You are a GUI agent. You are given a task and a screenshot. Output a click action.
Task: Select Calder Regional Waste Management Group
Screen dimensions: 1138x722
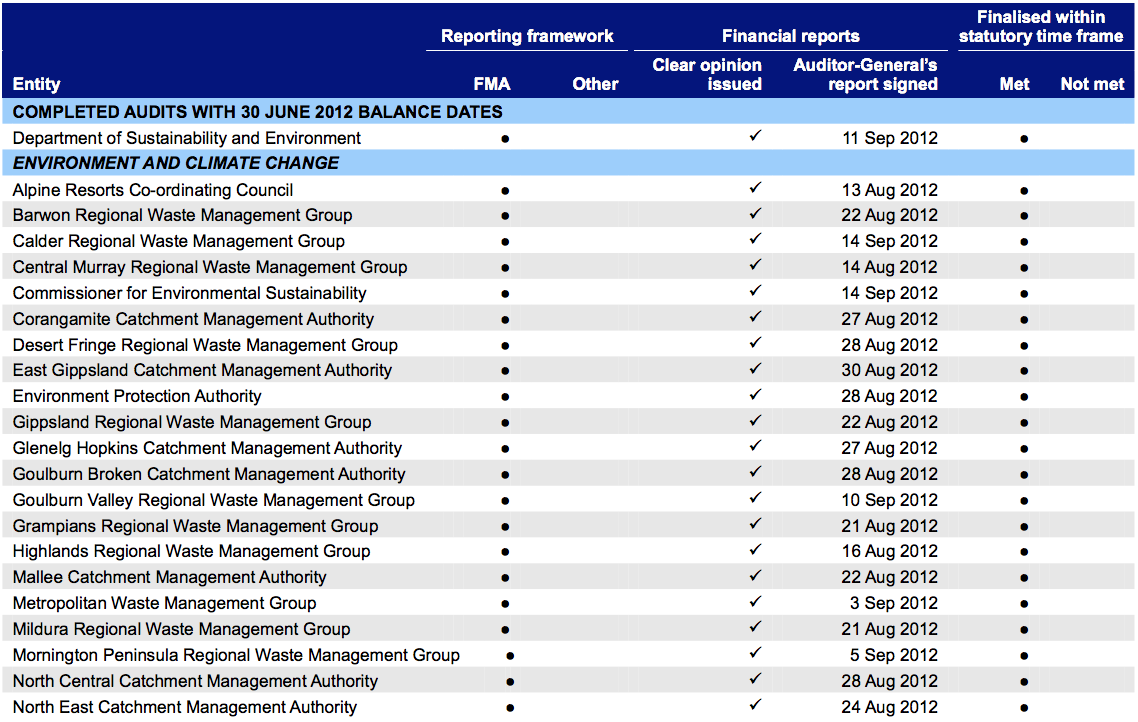179,241
